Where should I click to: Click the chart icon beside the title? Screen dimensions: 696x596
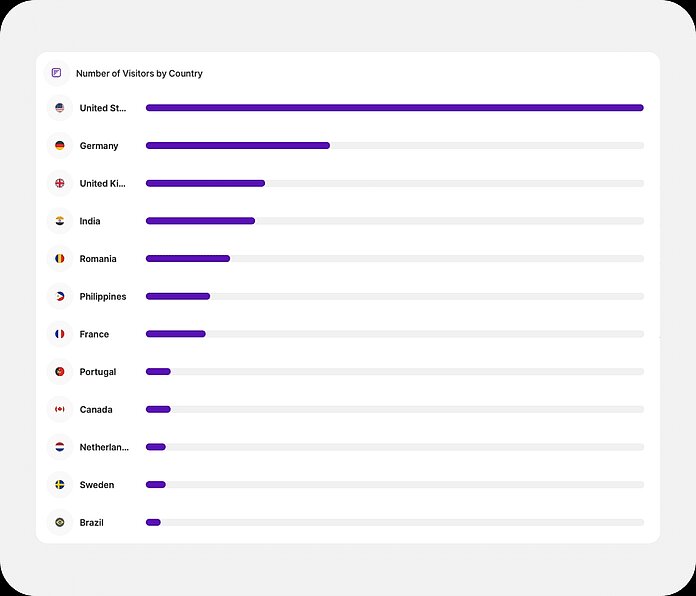pos(57,73)
